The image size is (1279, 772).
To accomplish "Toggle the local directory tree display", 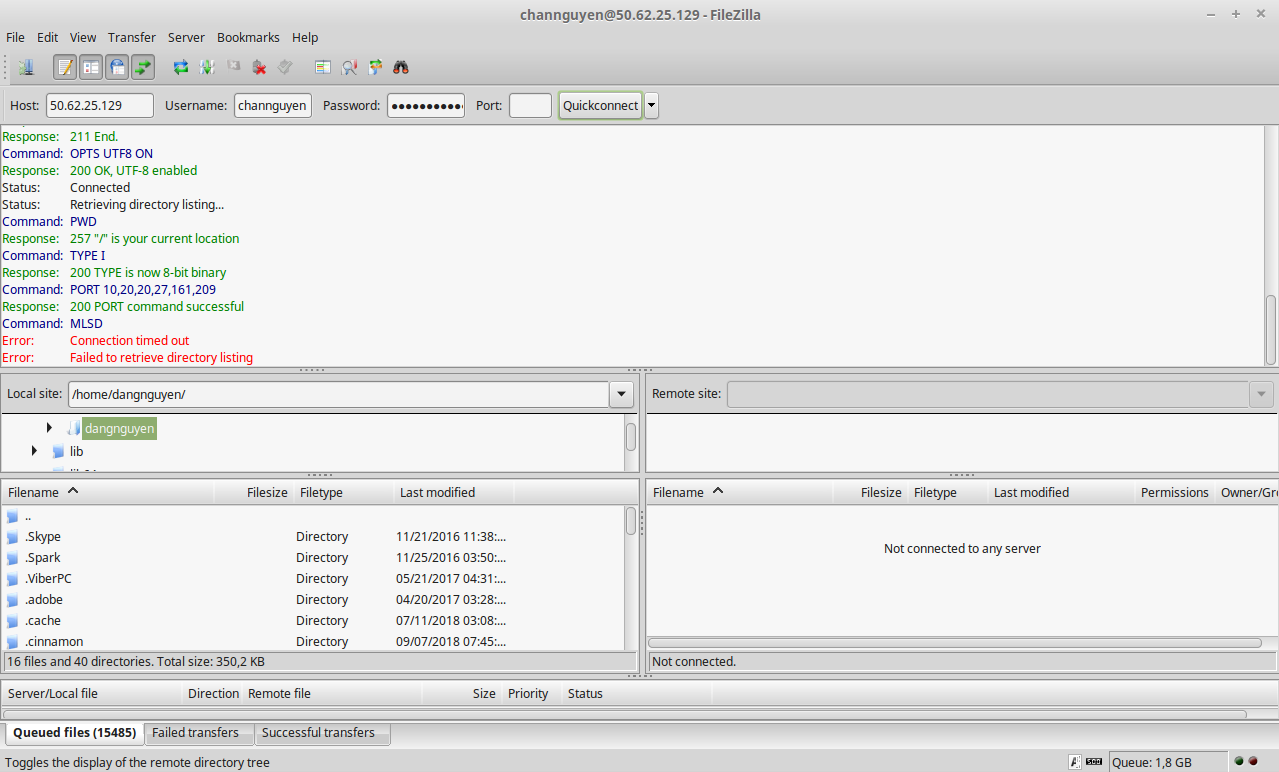I will pyautogui.click(x=91, y=68).
